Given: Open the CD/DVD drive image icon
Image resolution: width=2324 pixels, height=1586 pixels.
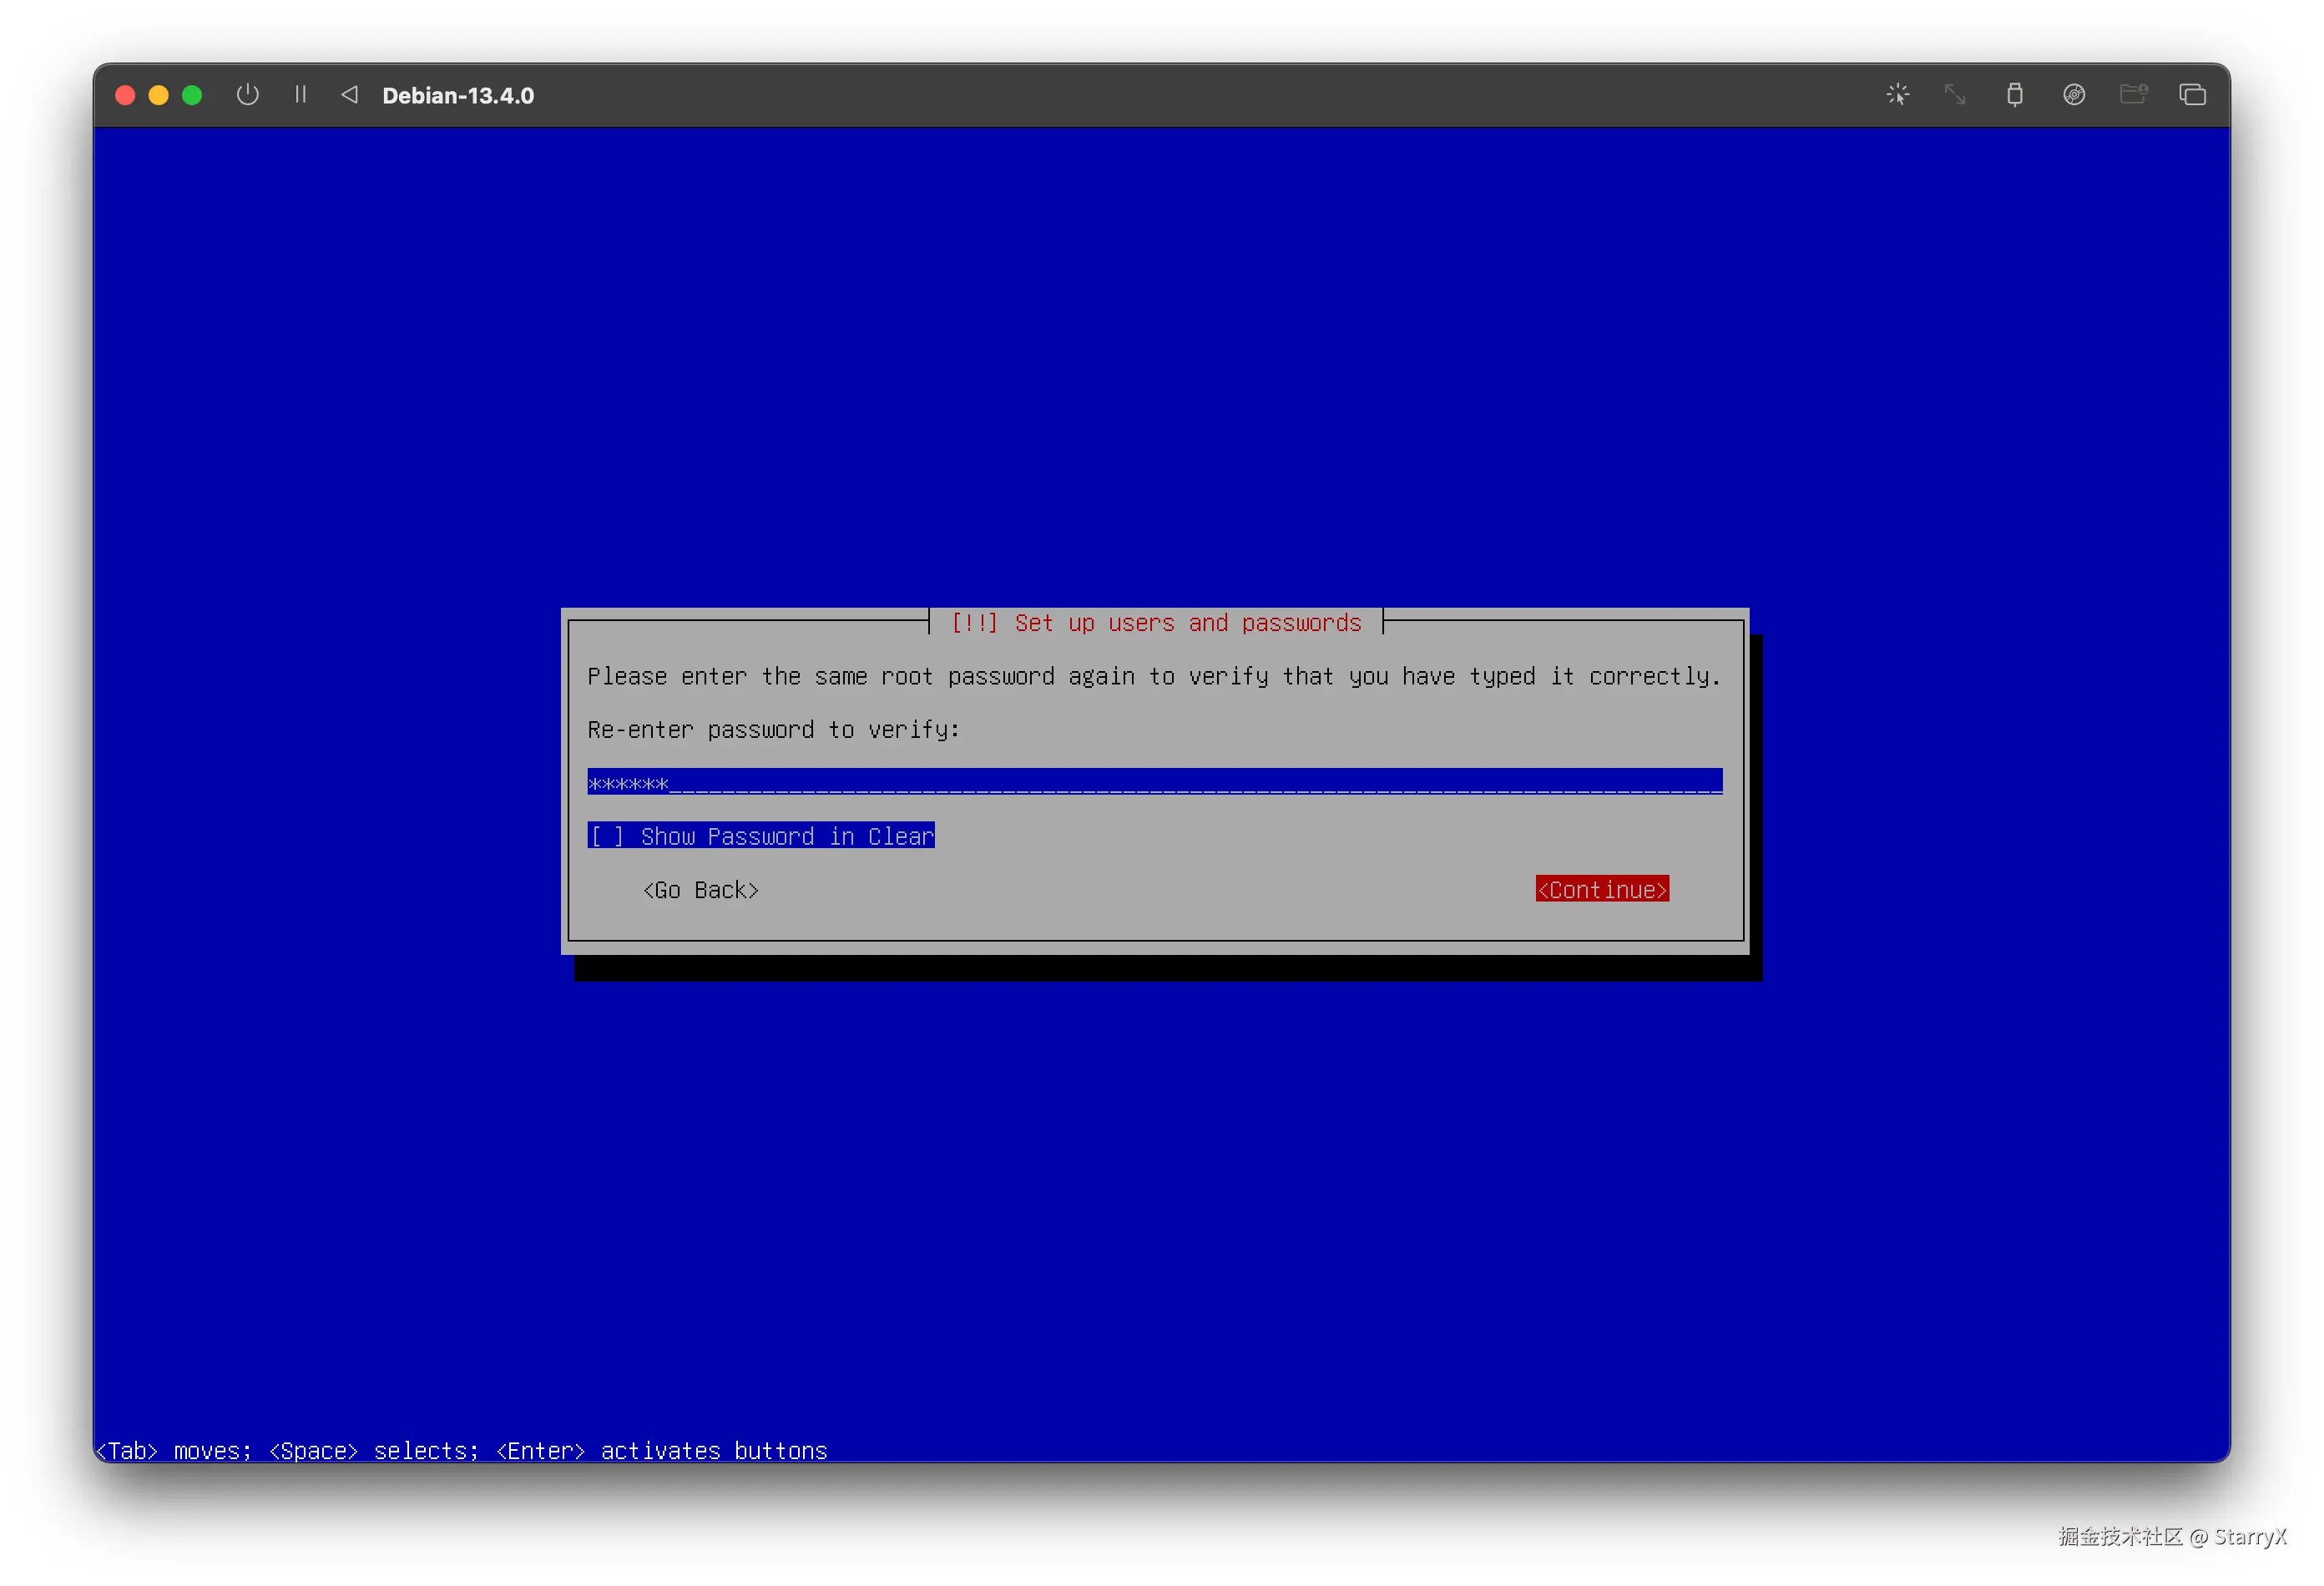Looking at the screenshot, I should point(2074,95).
